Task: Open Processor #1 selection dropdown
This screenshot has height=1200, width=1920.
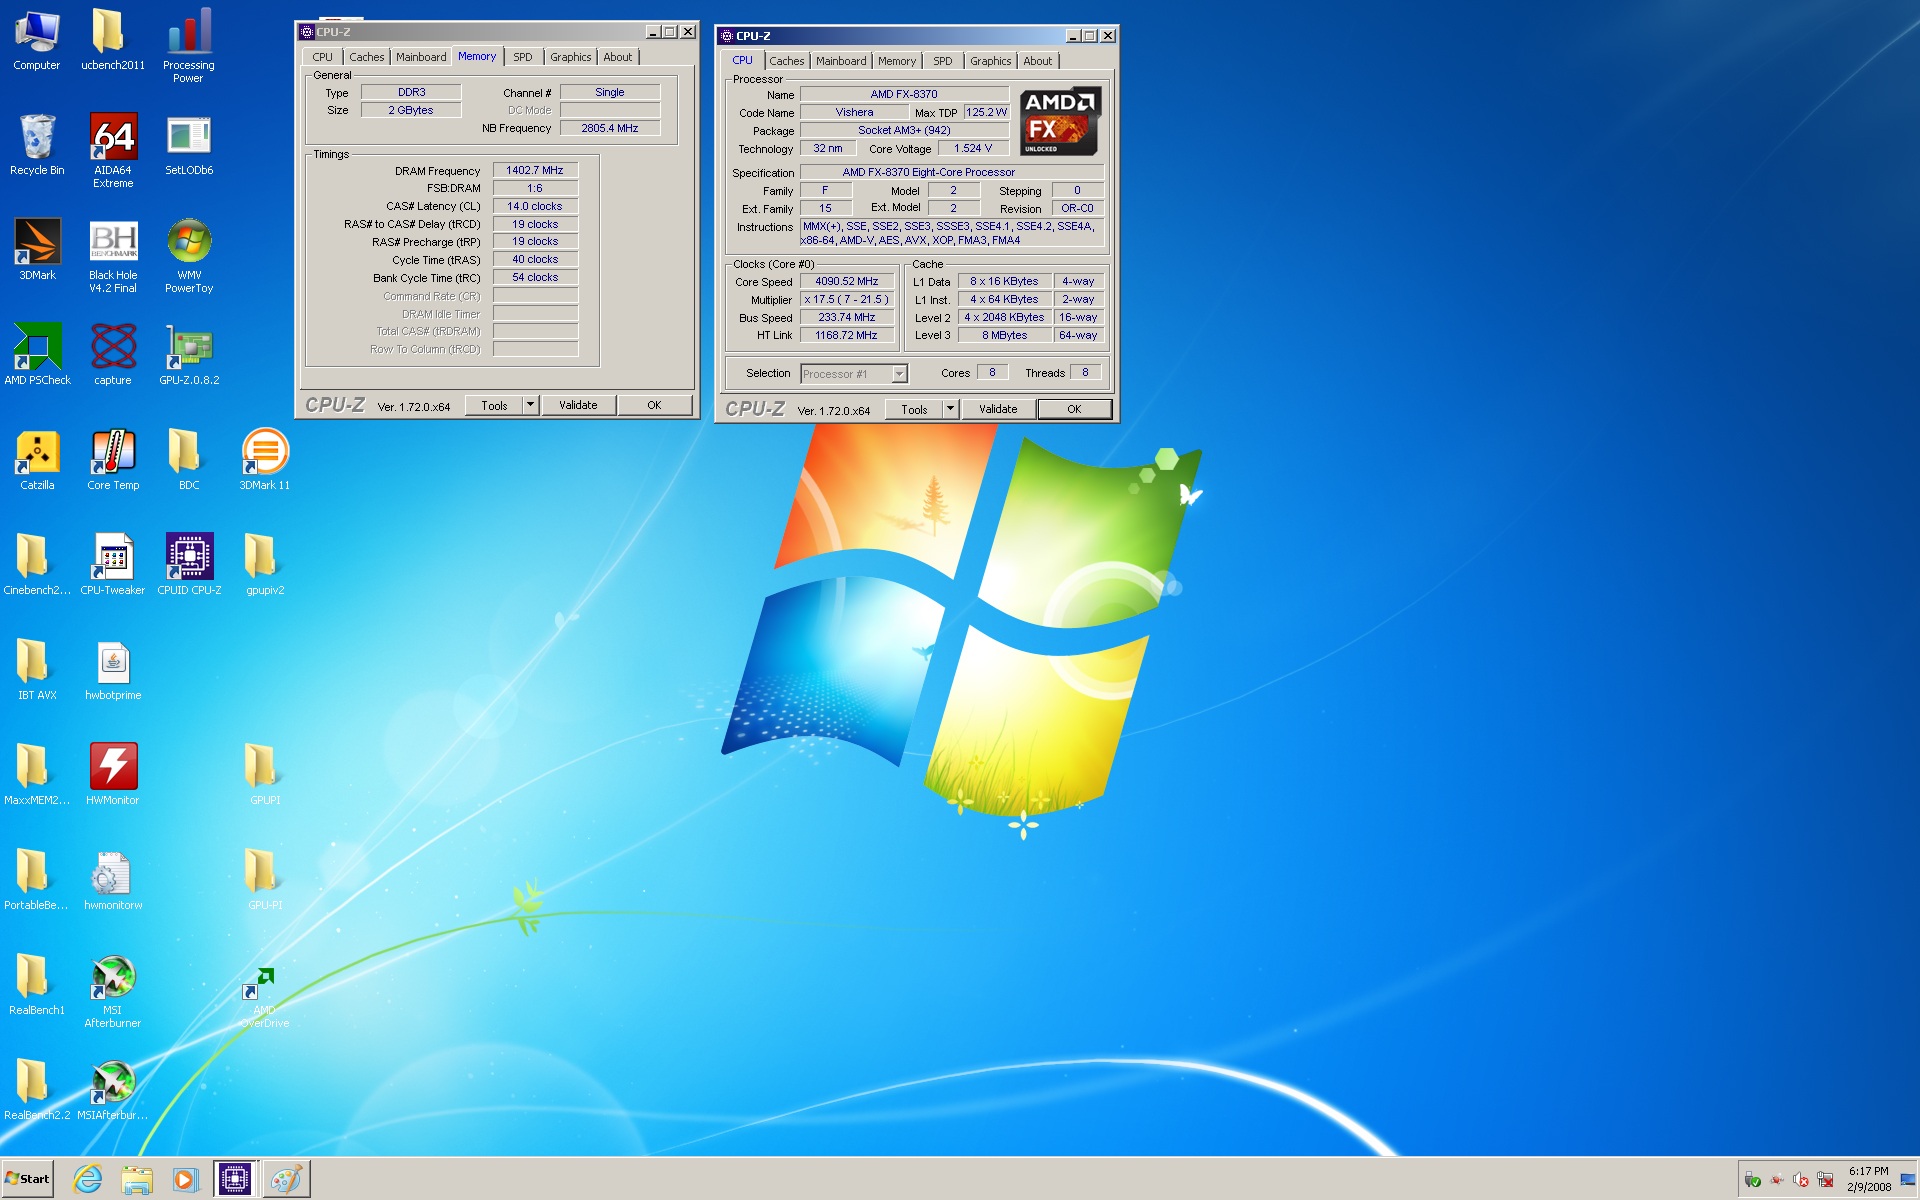Action: tap(854, 374)
